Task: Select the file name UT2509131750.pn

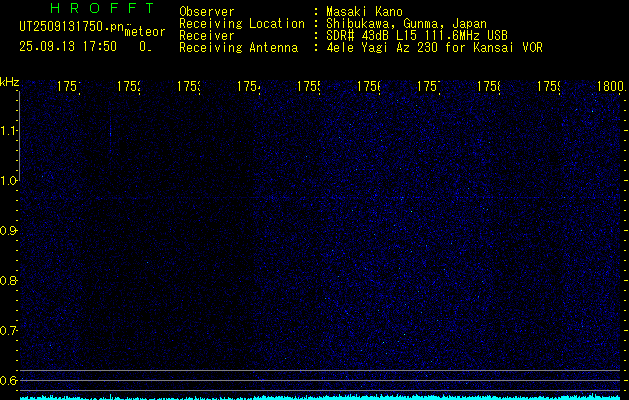Action: [x=72, y=26]
